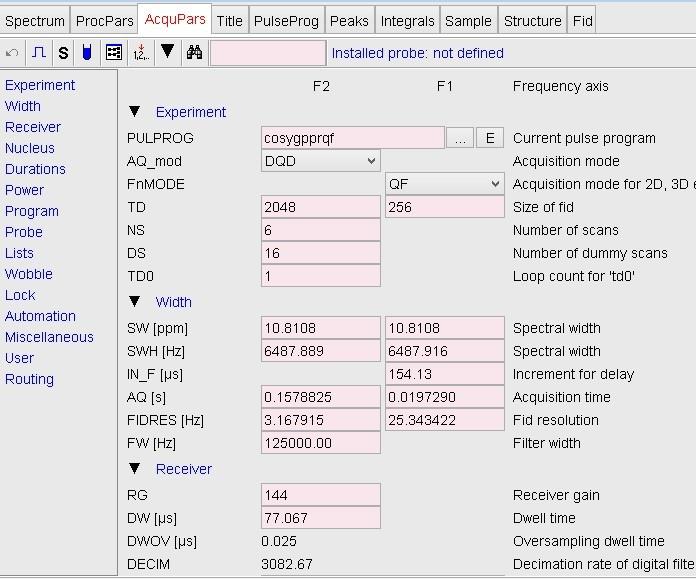This screenshot has height=579, width=696.
Task: Switch to the Structure tab
Action: coord(533,21)
